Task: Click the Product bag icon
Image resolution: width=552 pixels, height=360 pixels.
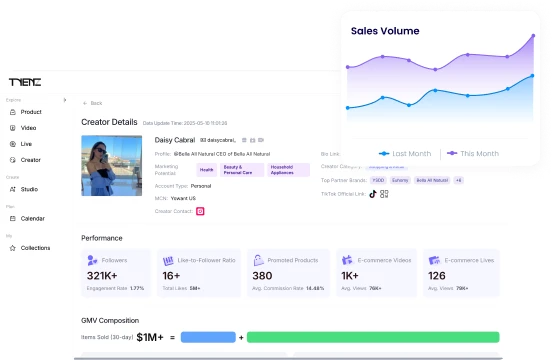Action: click(13, 112)
